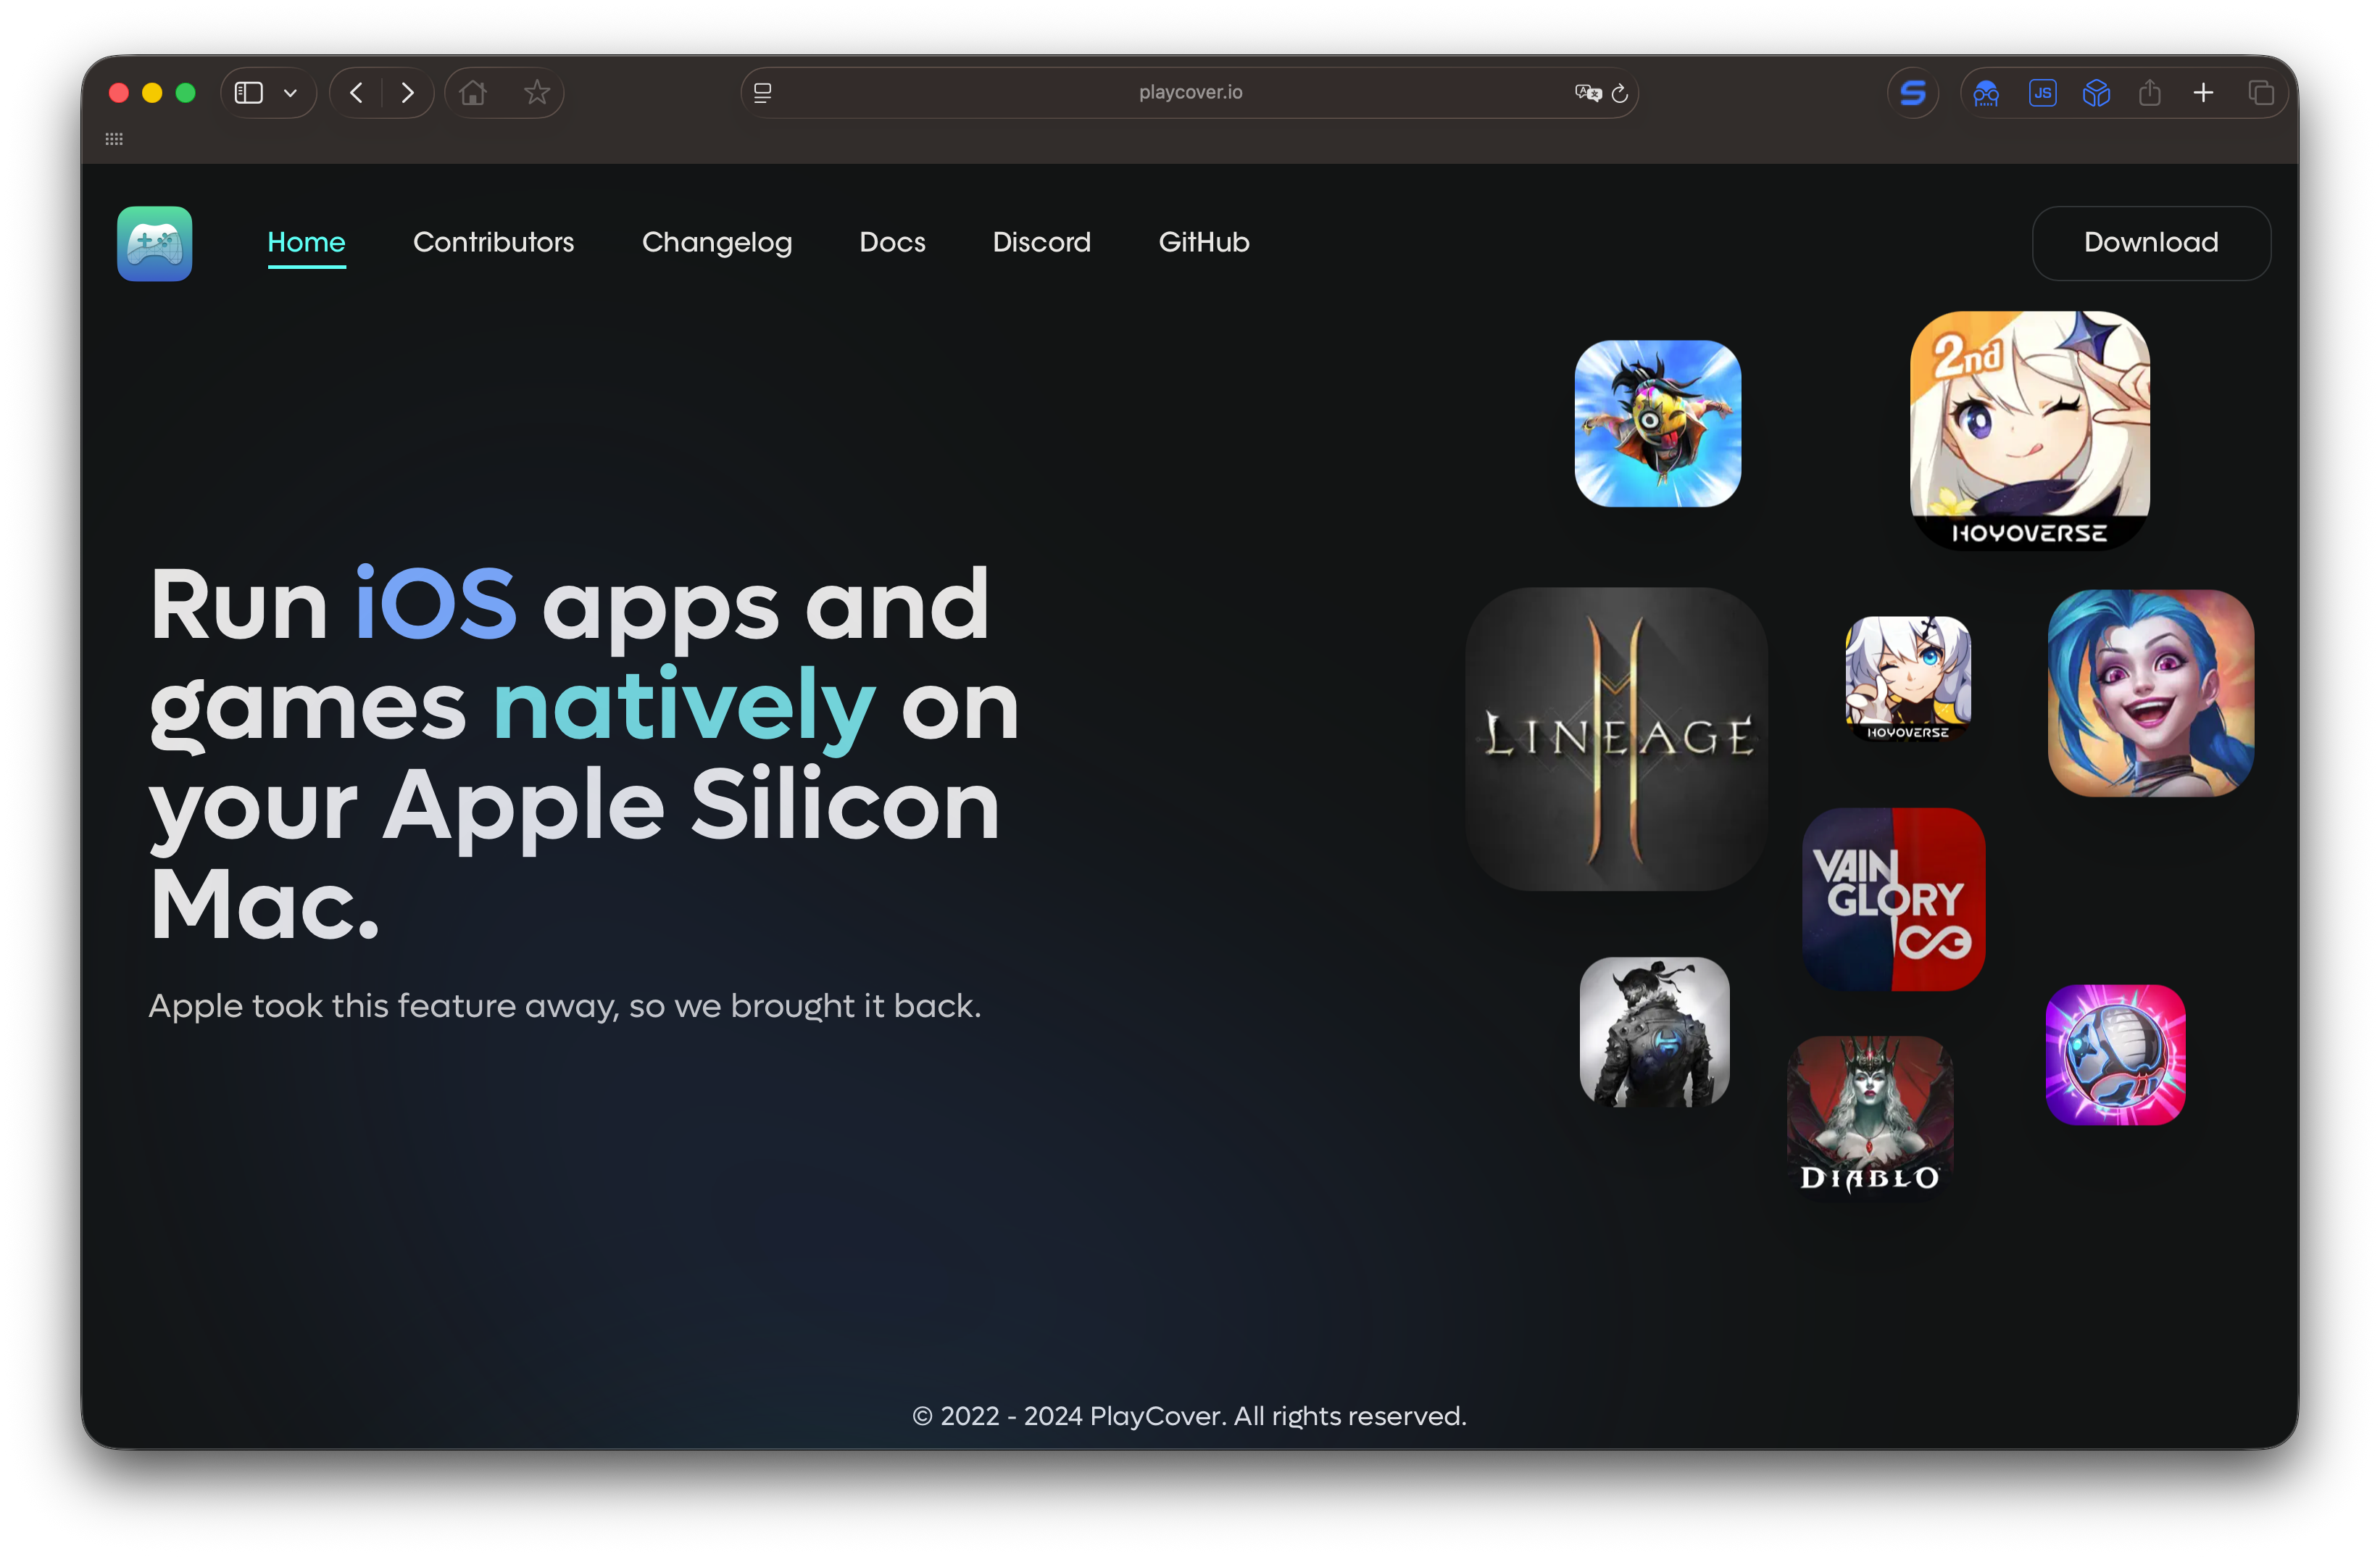Open the Changelog page
Image resolution: width=2380 pixels, height=1557 pixels.
click(x=716, y=242)
